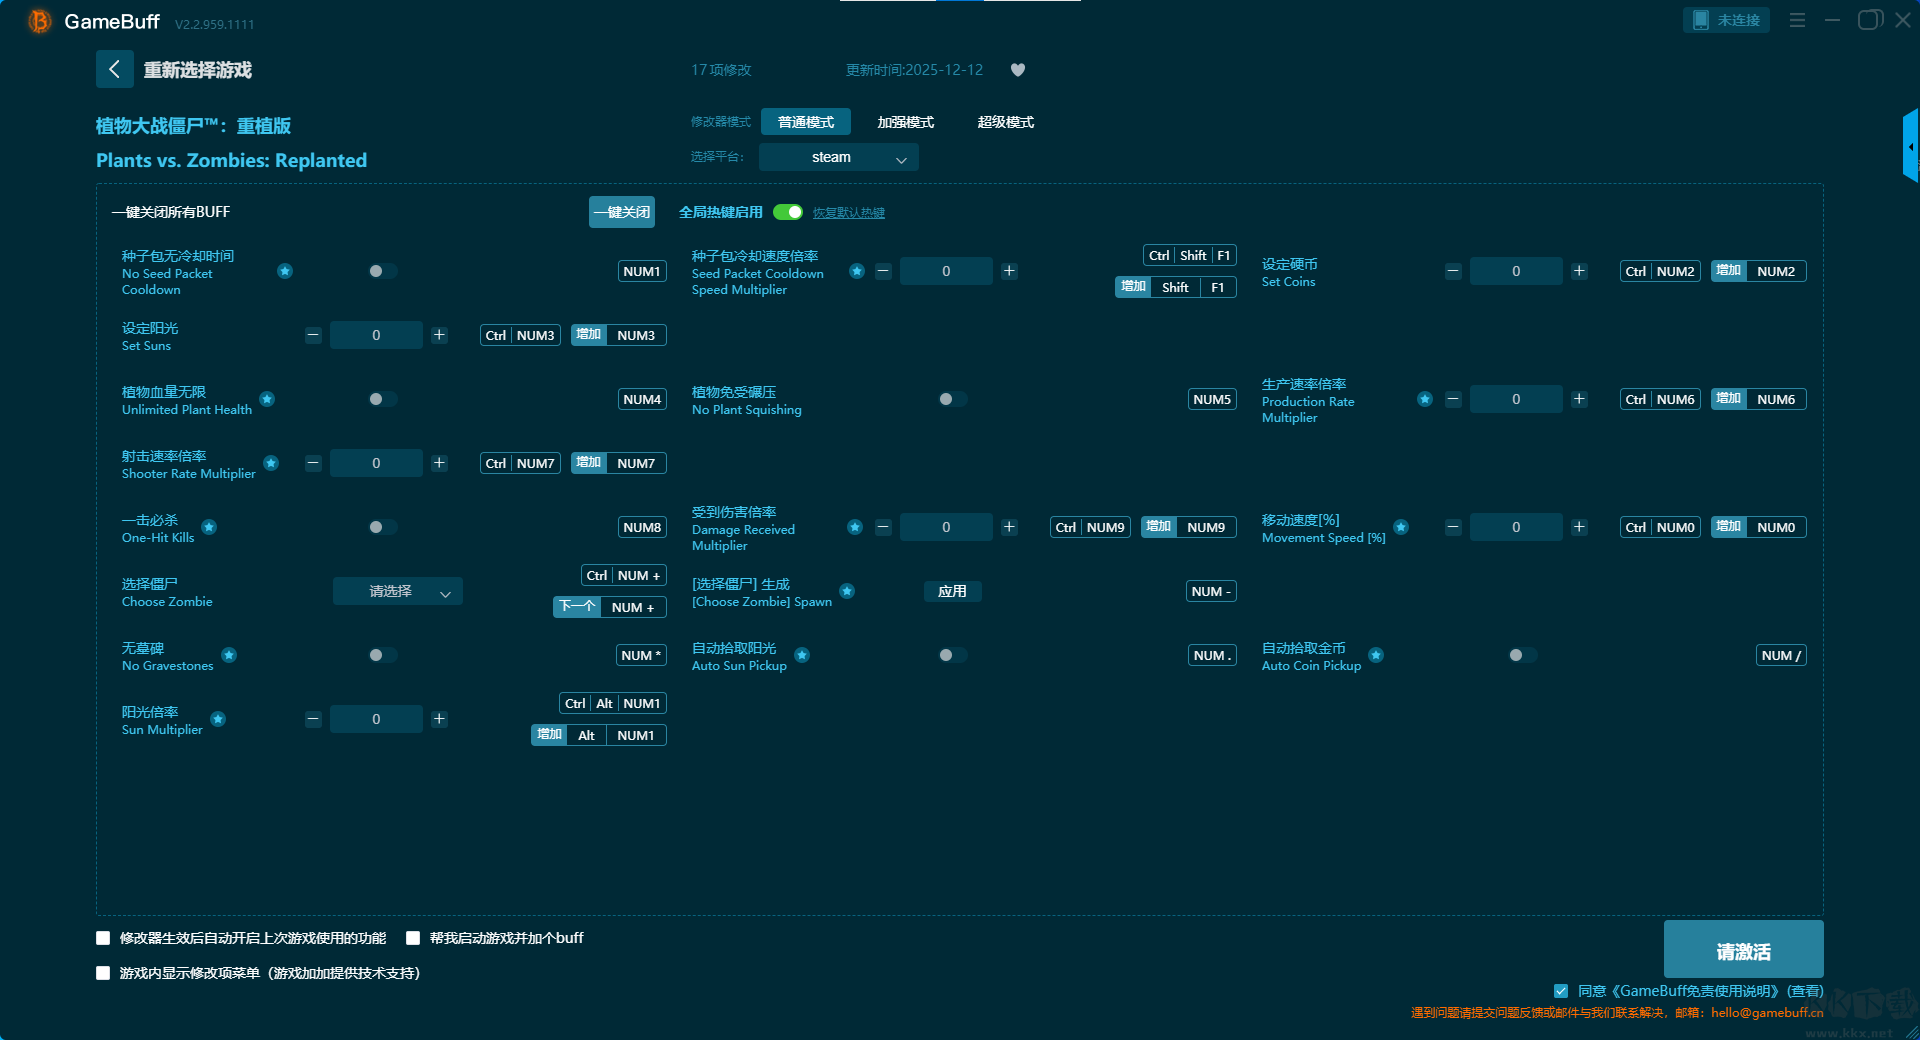The width and height of the screenshot is (1920, 1040).
Task: Click Ctrl NUM3 hotkey for Set Suns
Action: point(520,335)
